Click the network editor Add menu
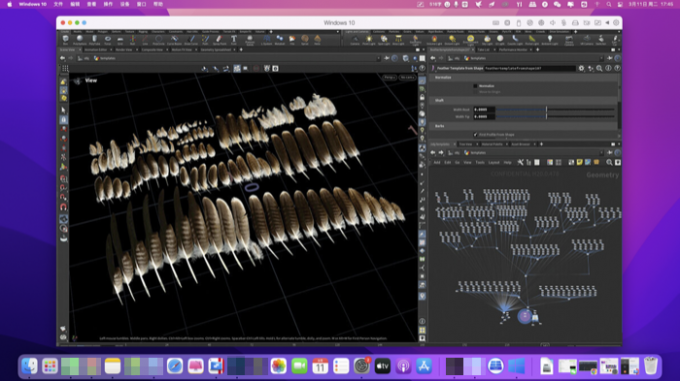680x381 pixels. (x=437, y=163)
